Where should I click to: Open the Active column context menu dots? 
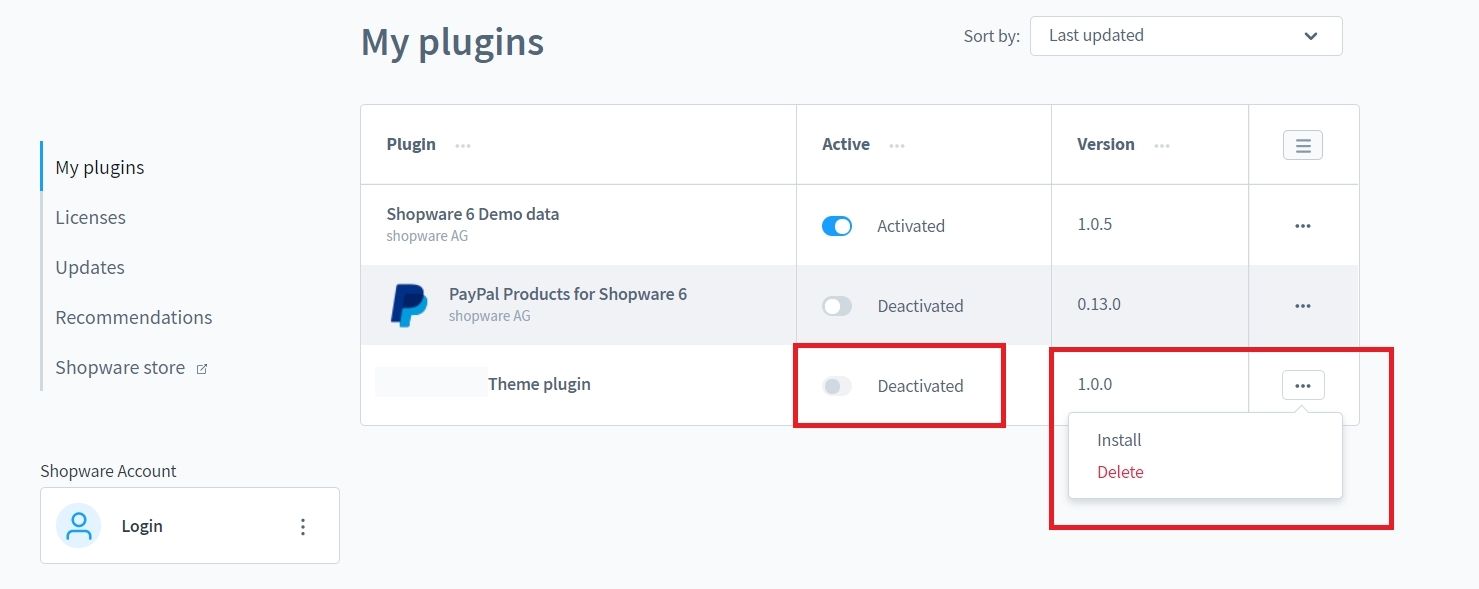pyautogui.click(x=897, y=145)
